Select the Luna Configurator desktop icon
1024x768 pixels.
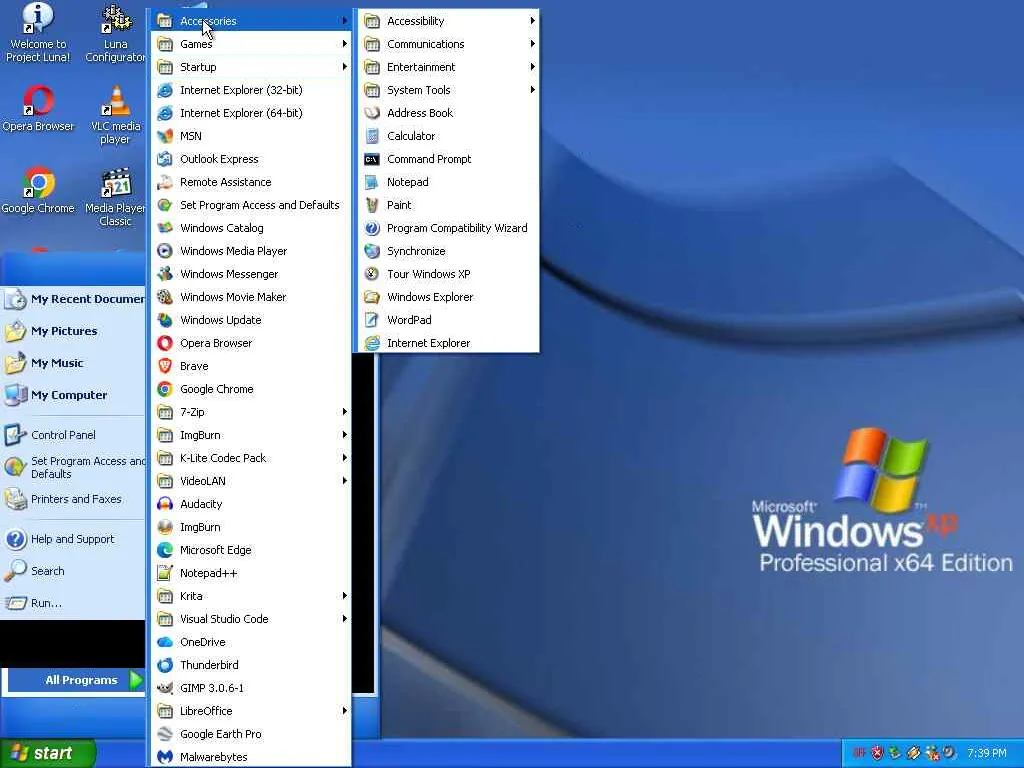(116, 33)
